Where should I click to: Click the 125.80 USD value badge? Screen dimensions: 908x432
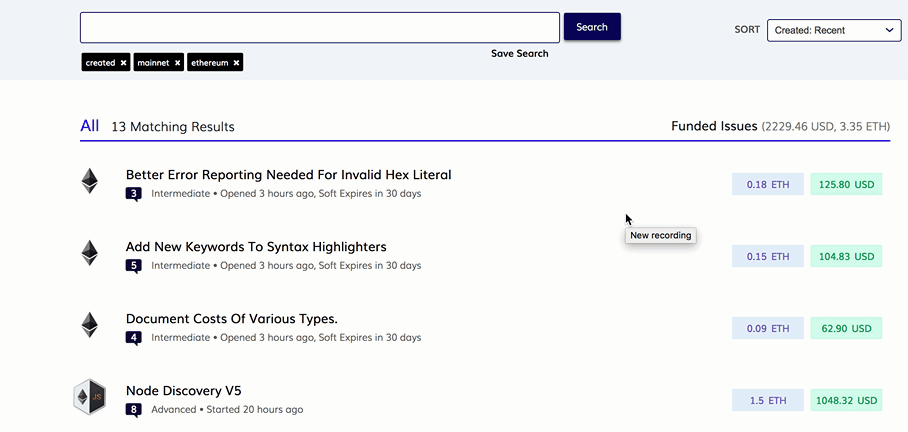click(x=846, y=185)
